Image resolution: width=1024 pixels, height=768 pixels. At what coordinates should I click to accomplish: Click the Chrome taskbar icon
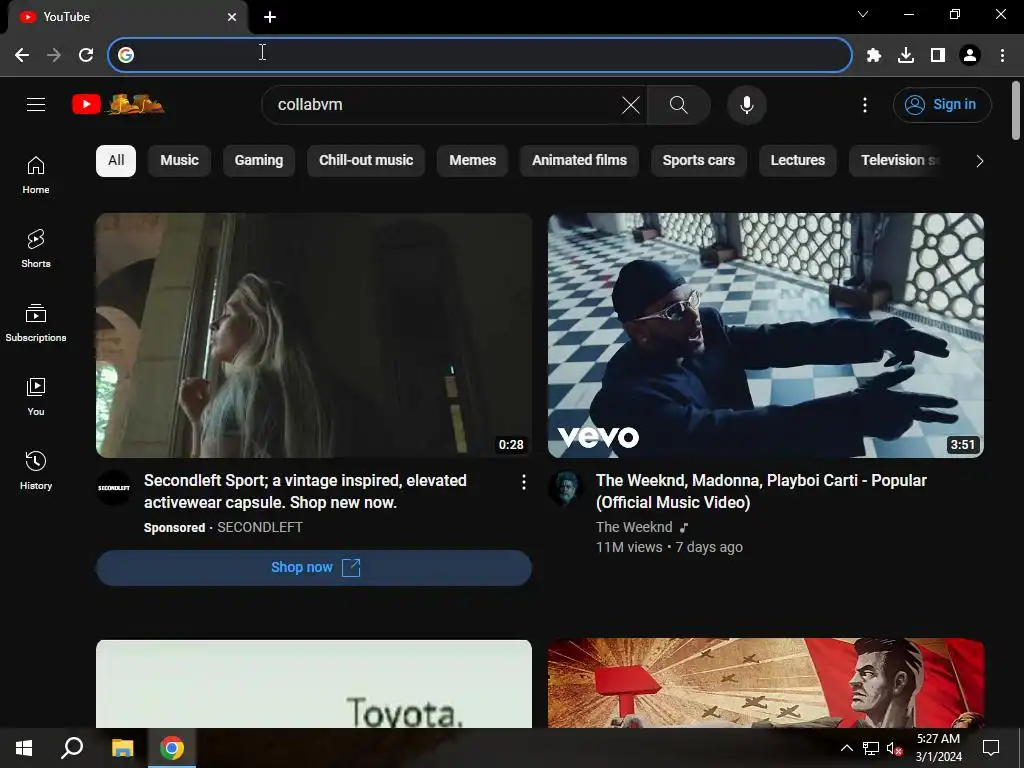pyautogui.click(x=172, y=748)
